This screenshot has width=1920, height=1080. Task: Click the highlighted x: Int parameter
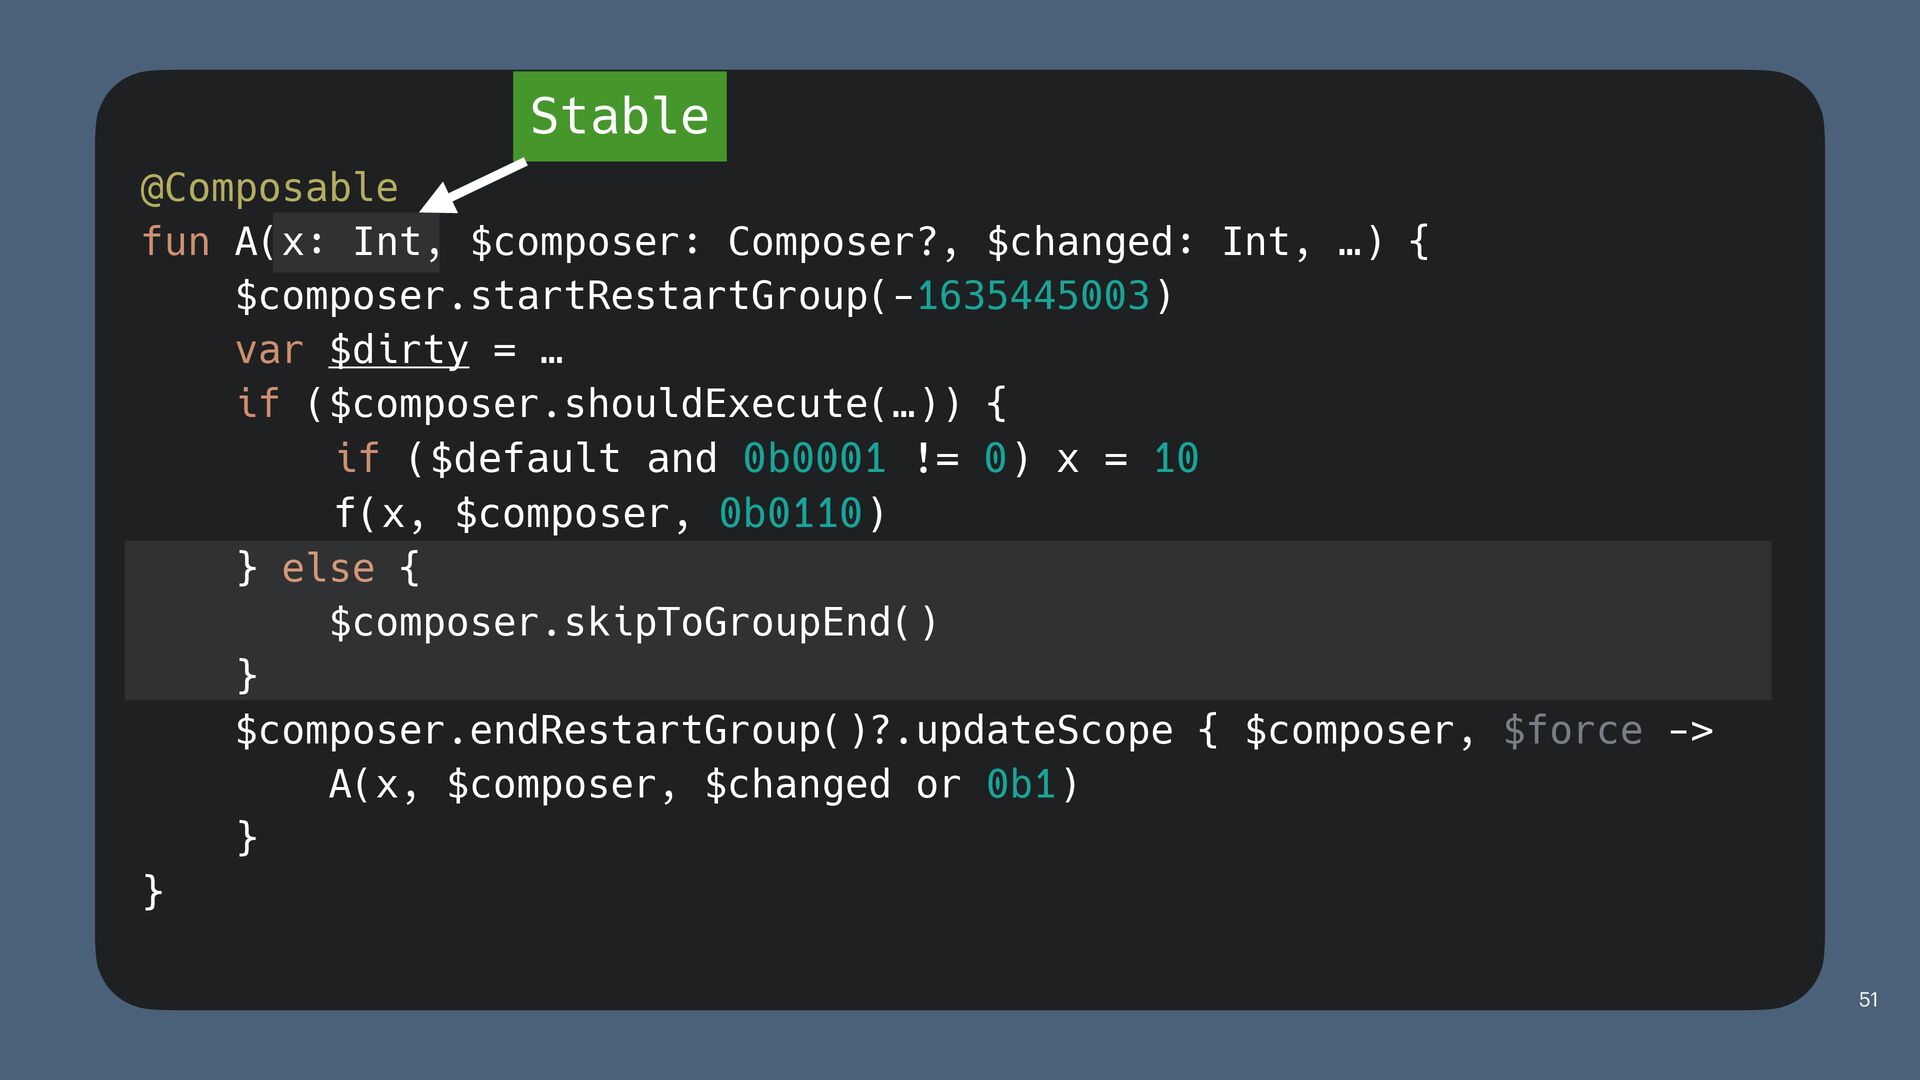coord(356,242)
